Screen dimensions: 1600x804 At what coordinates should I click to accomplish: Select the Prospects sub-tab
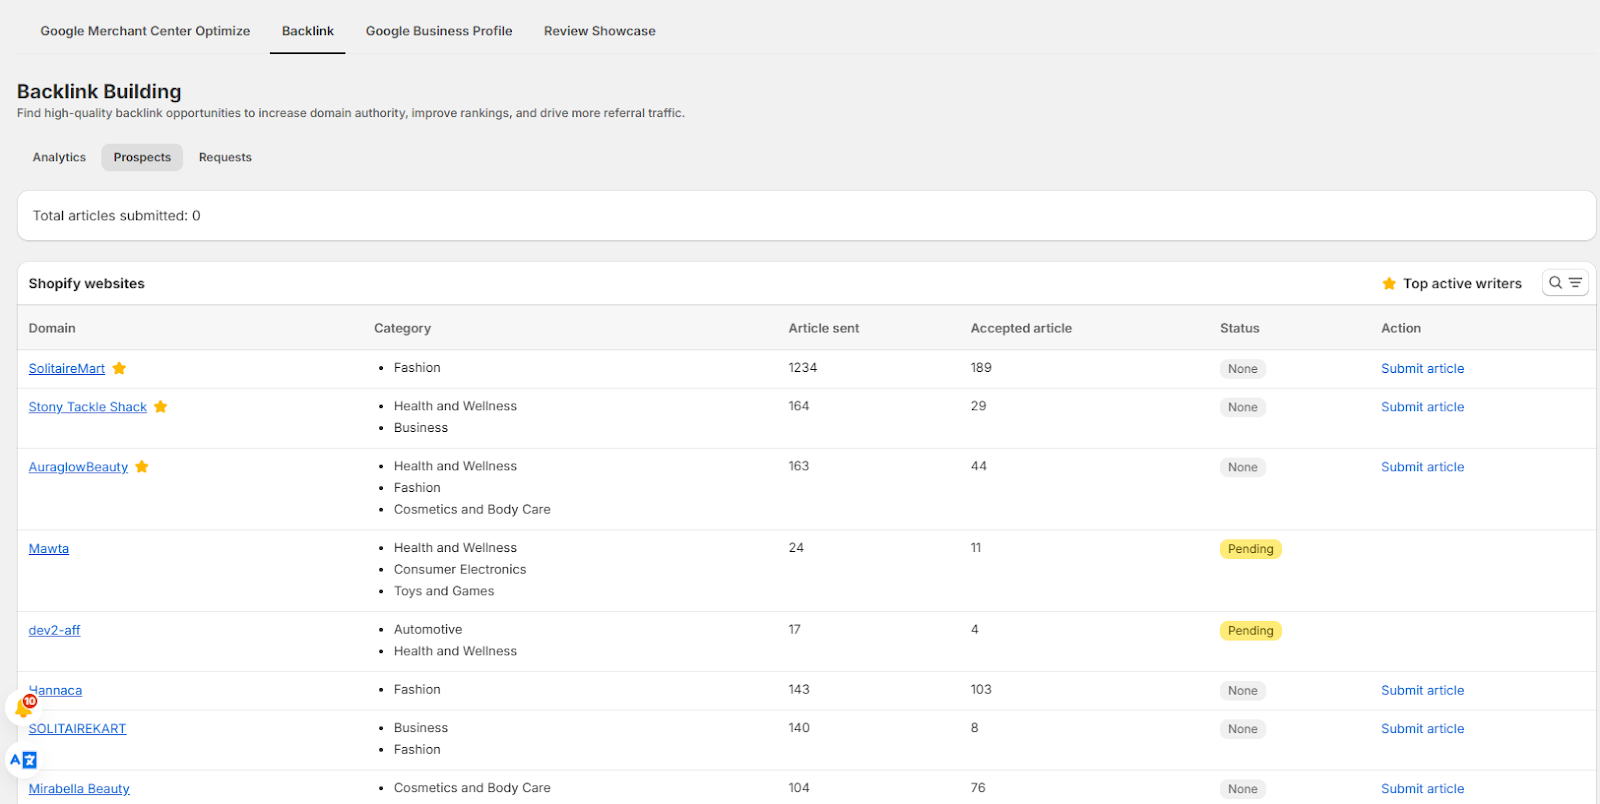click(x=142, y=157)
